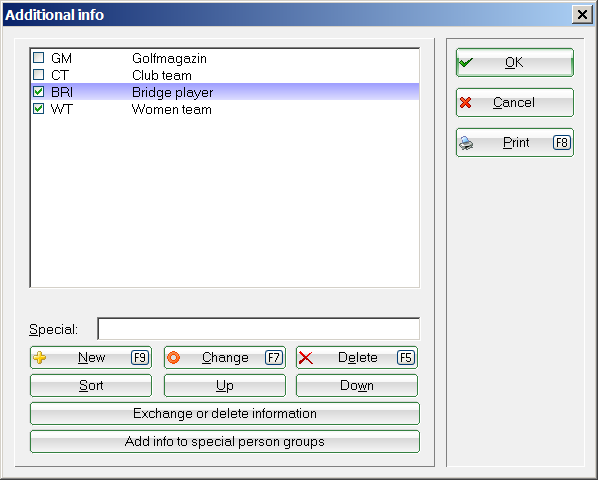
Task: Click Add info to special person groups
Action: point(225,441)
